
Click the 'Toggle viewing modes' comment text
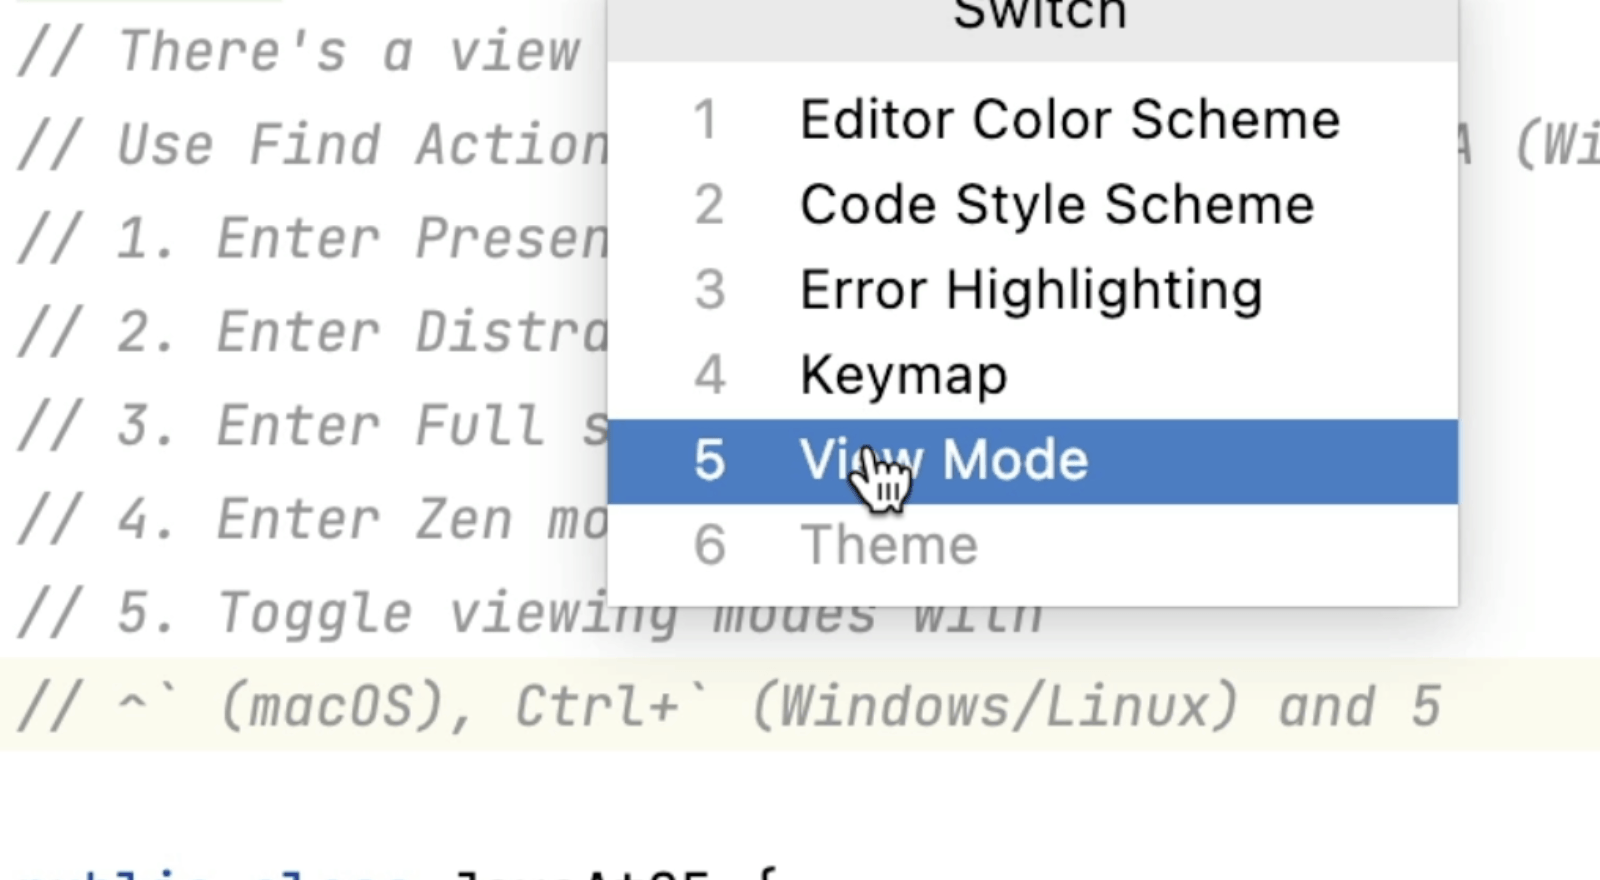tap(400, 612)
